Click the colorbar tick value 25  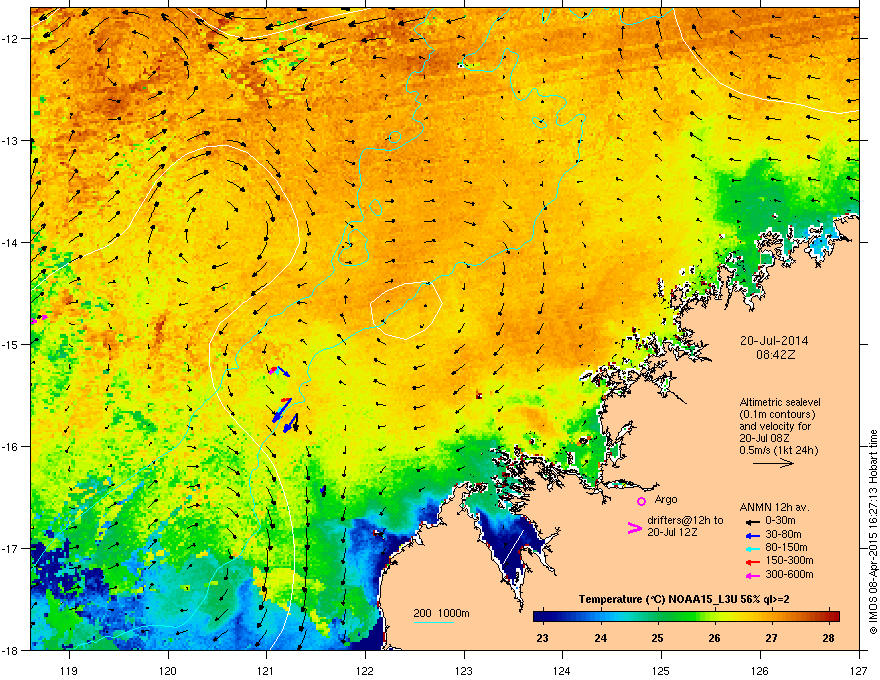pyautogui.click(x=657, y=638)
